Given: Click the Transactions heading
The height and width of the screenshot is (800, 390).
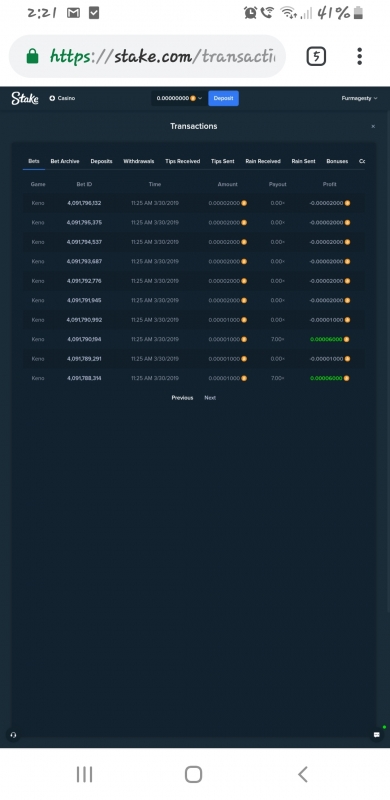Looking at the screenshot, I should click(194, 126).
